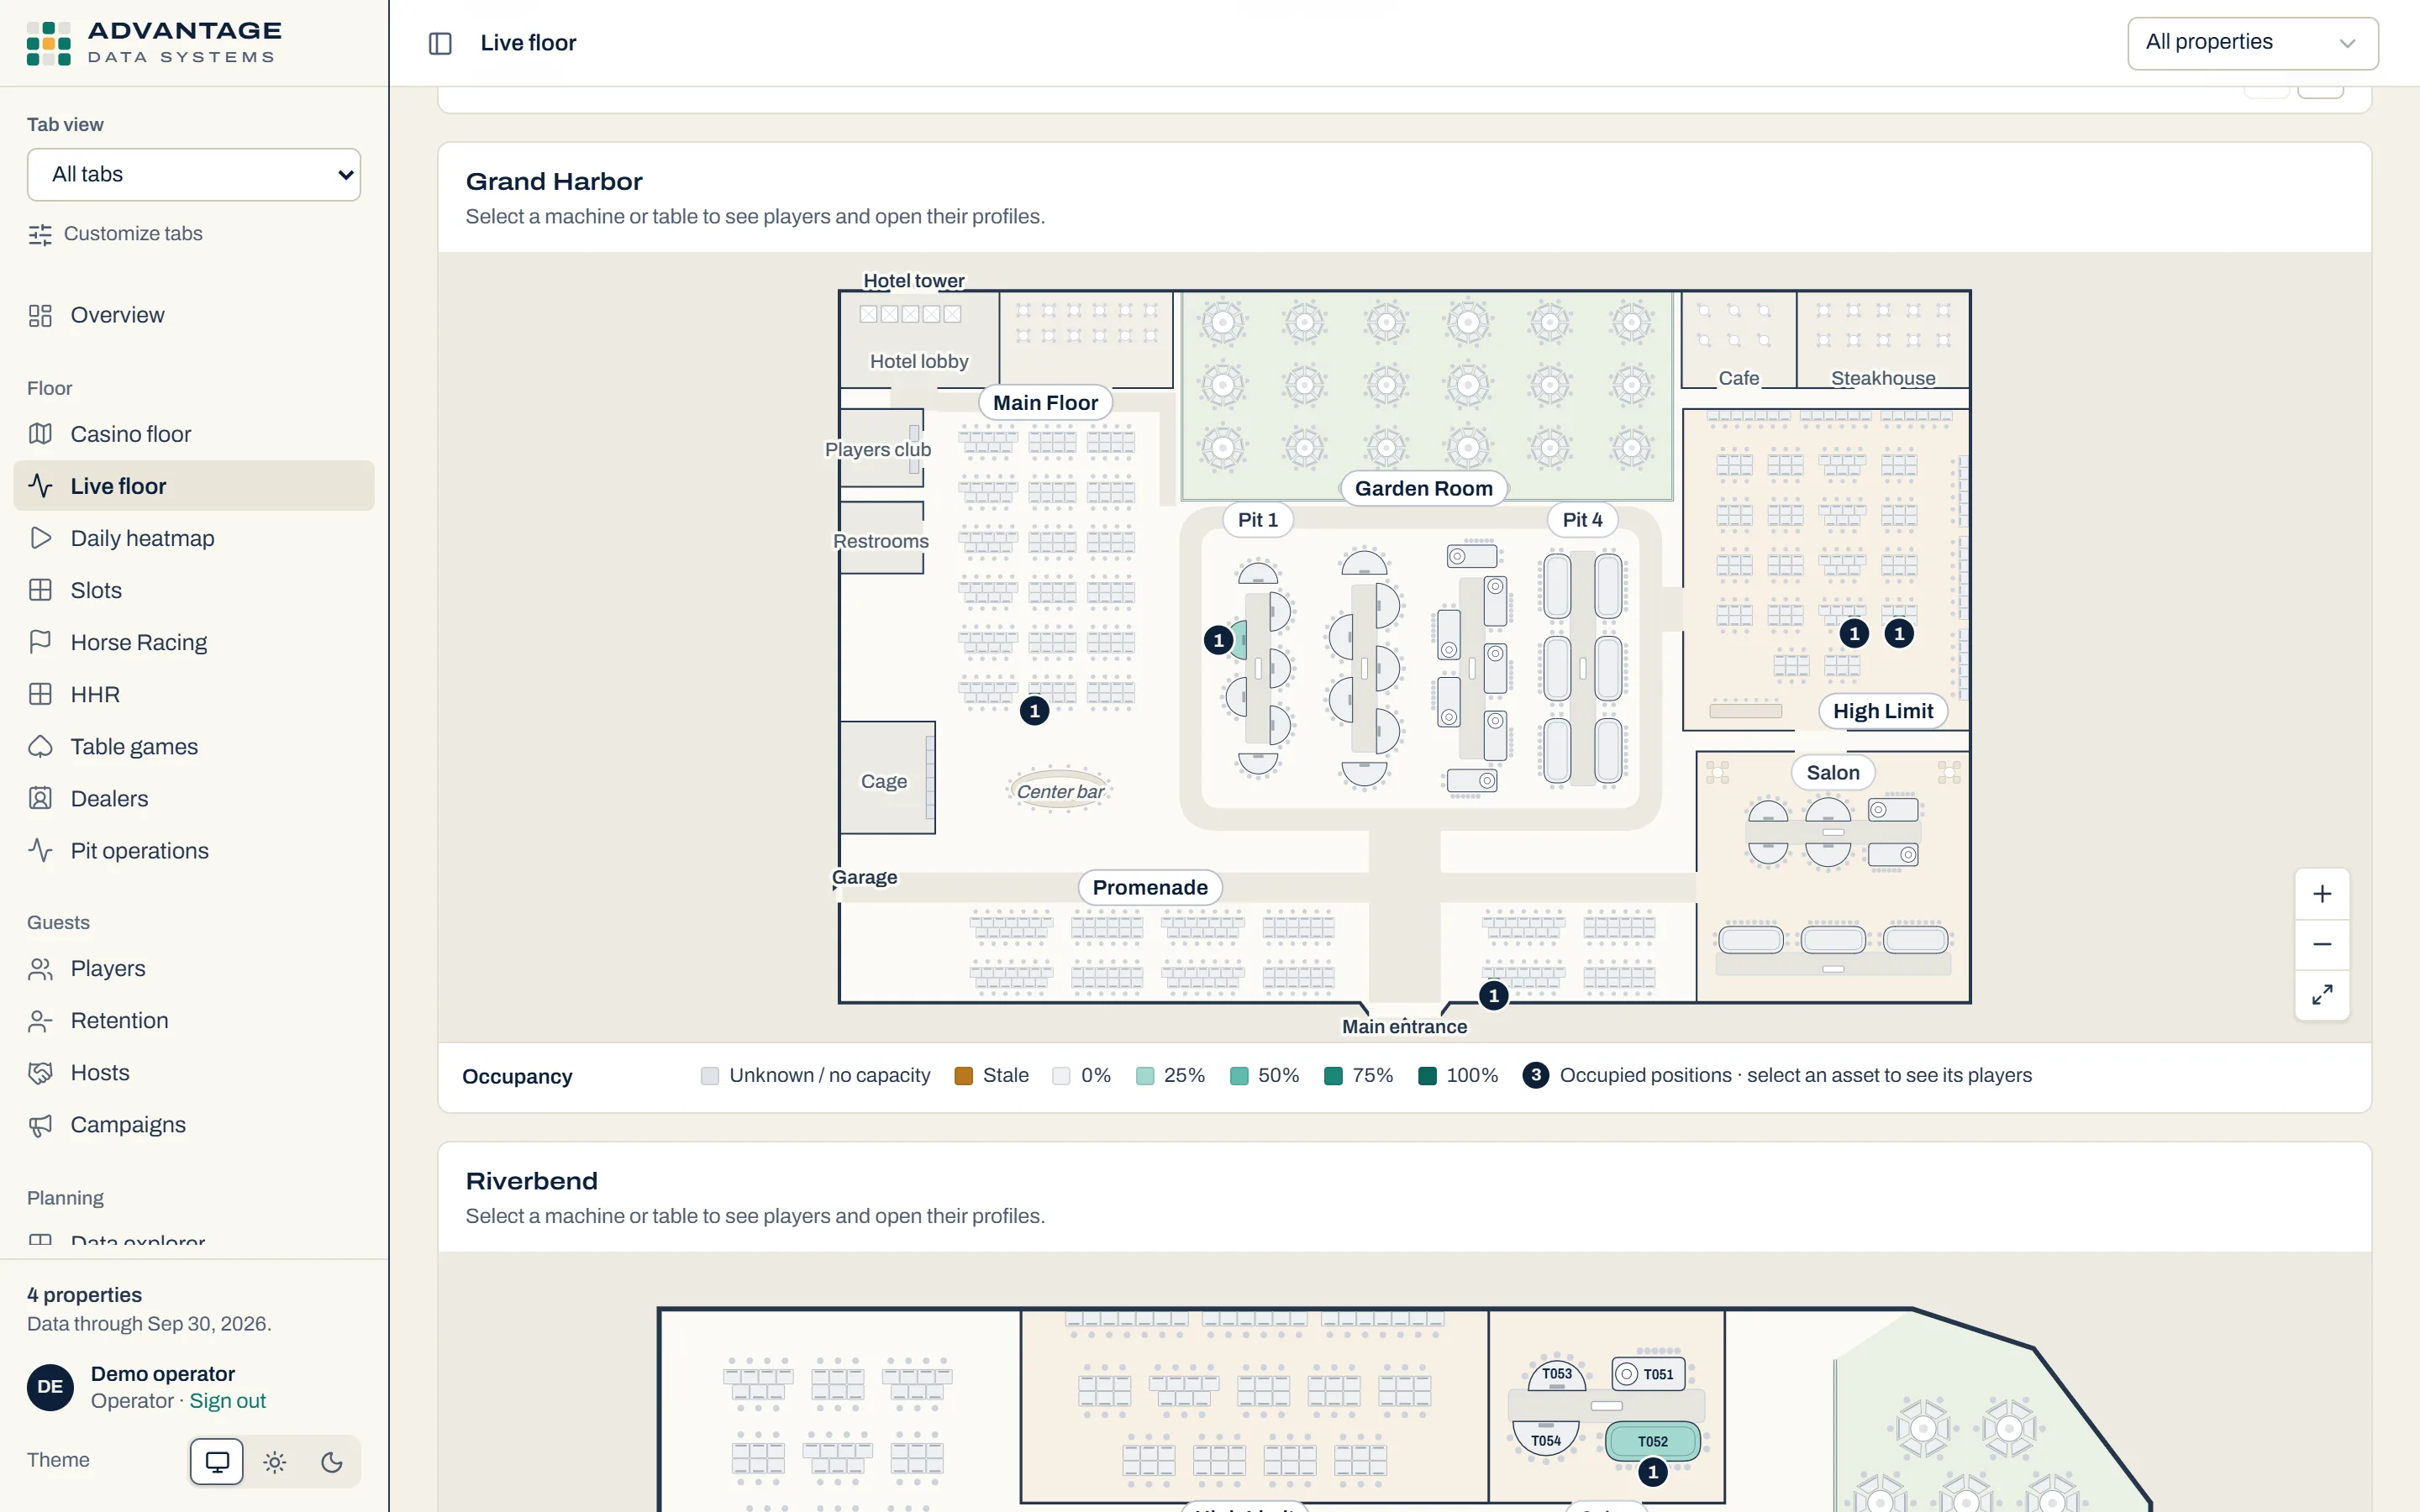Image resolution: width=2420 pixels, height=1512 pixels.
Task: Select the Pit 4 zone label
Action: coord(1582,520)
